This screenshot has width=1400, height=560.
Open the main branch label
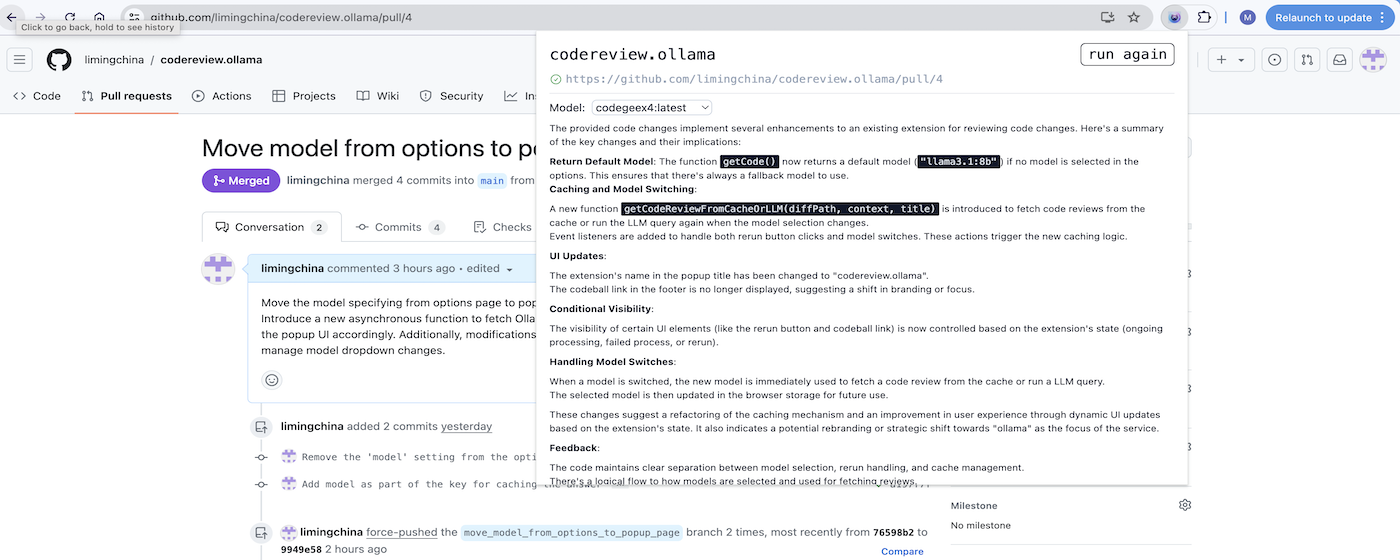click(492, 181)
